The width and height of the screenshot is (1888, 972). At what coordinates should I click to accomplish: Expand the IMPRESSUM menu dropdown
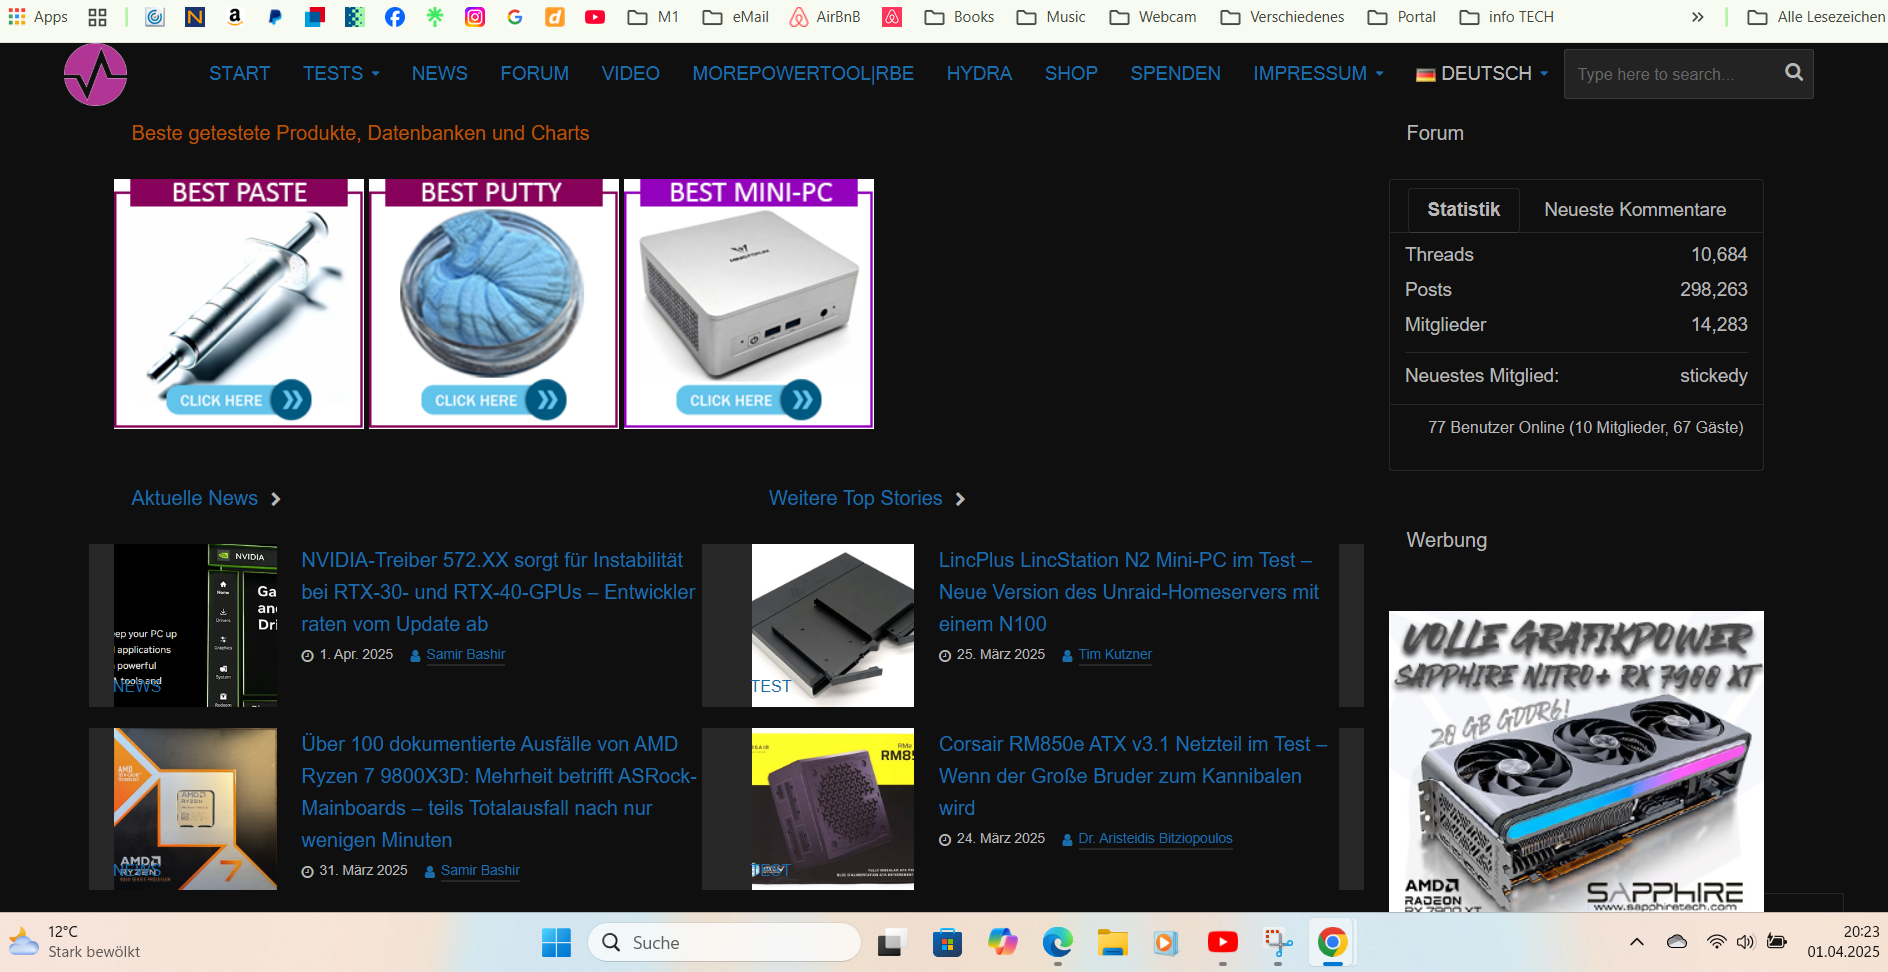pos(1318,73)
